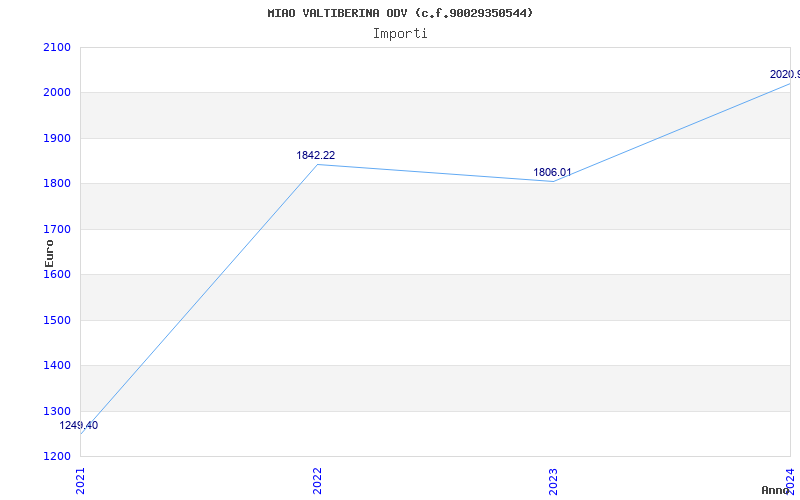Click the 1700 y-axis tick label
The width and height of the screenshot is (800, 500).
tap(57, 229)
